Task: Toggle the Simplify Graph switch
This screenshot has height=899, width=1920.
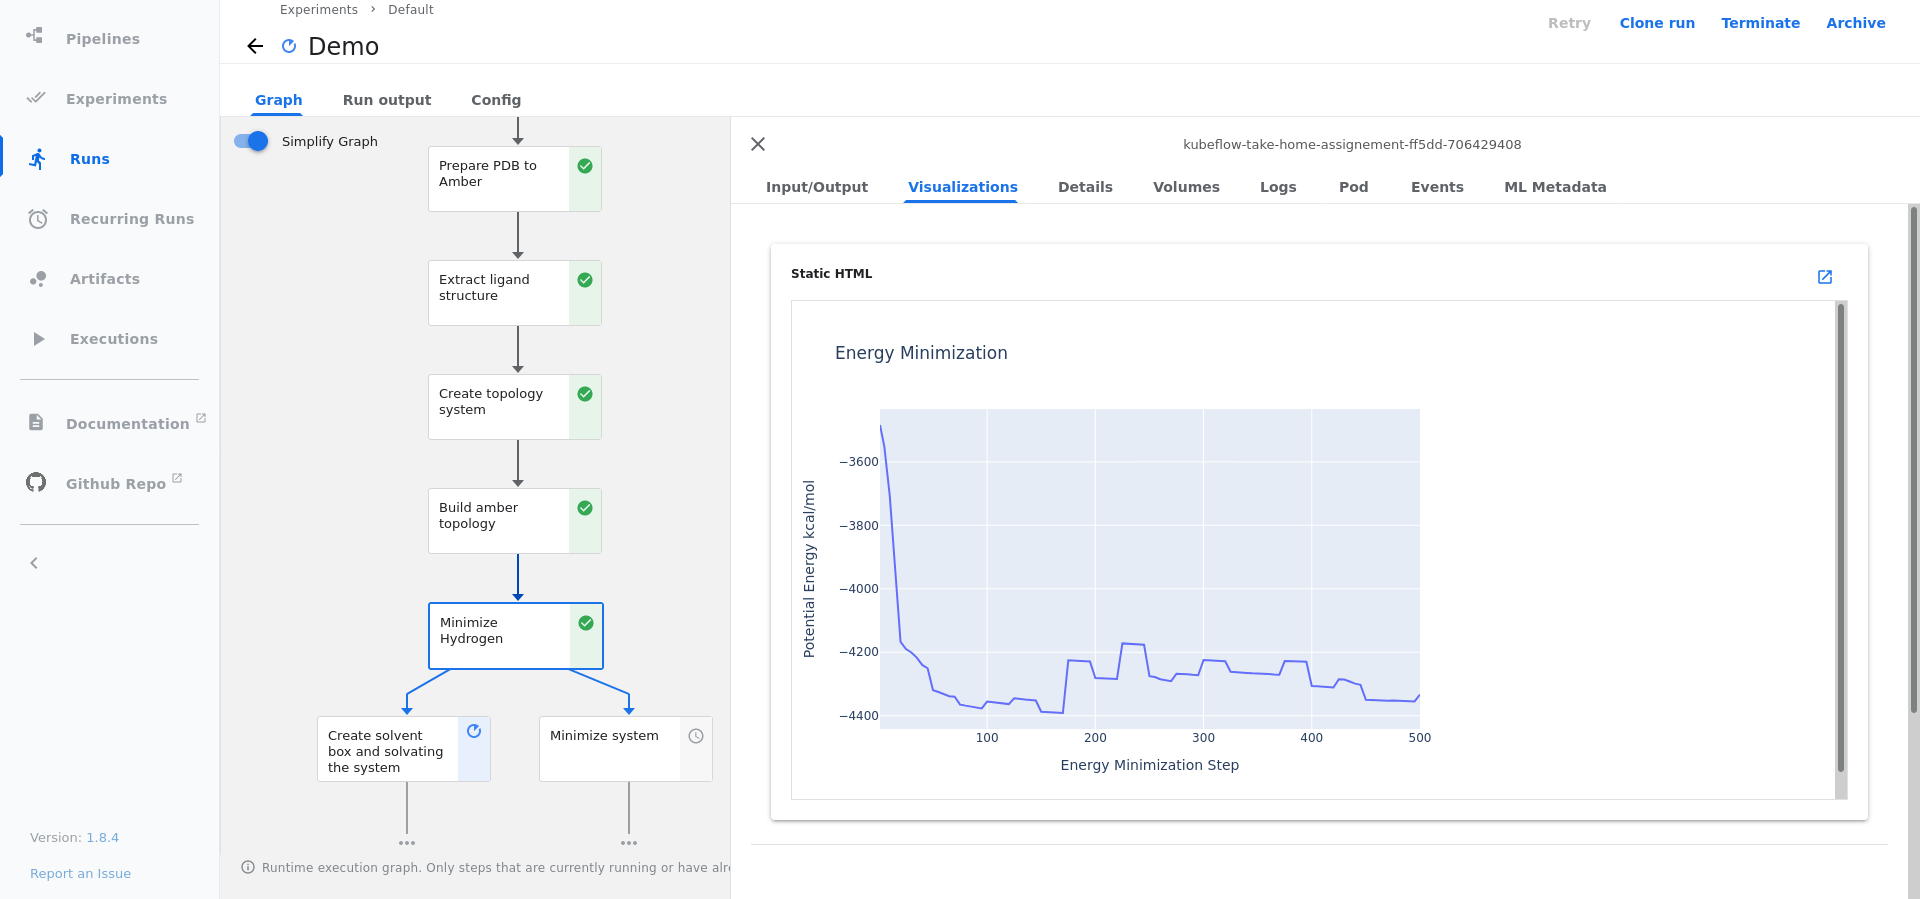Action: tap(252, 141)
